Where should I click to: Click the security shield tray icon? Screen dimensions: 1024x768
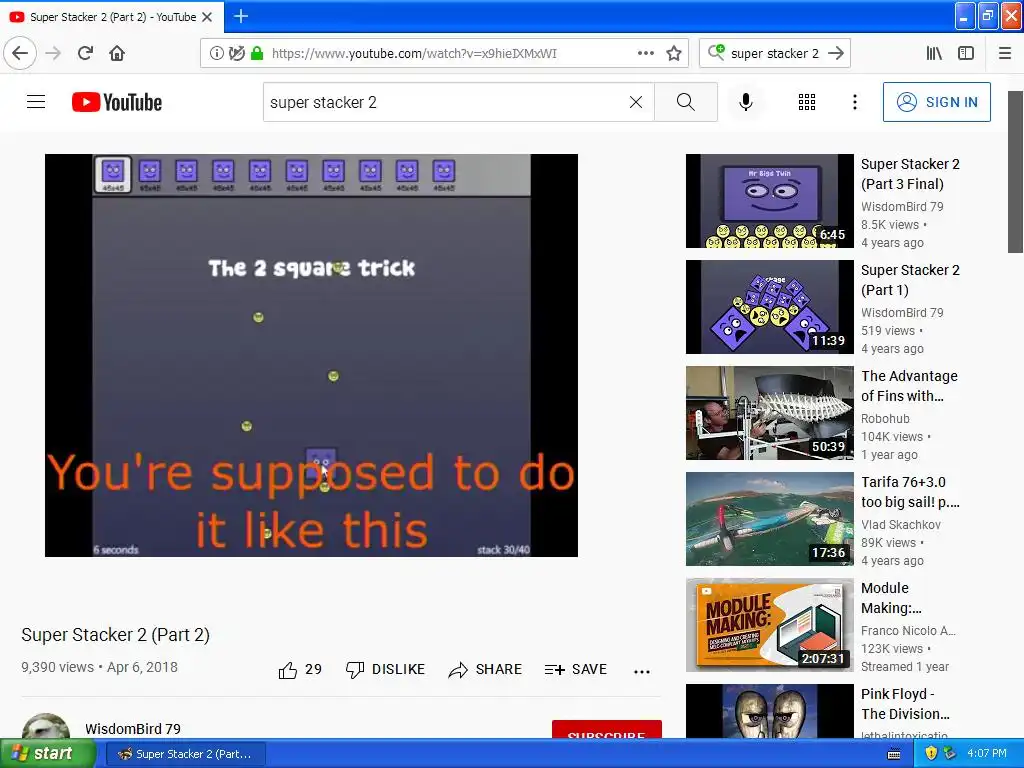point(931,754)
